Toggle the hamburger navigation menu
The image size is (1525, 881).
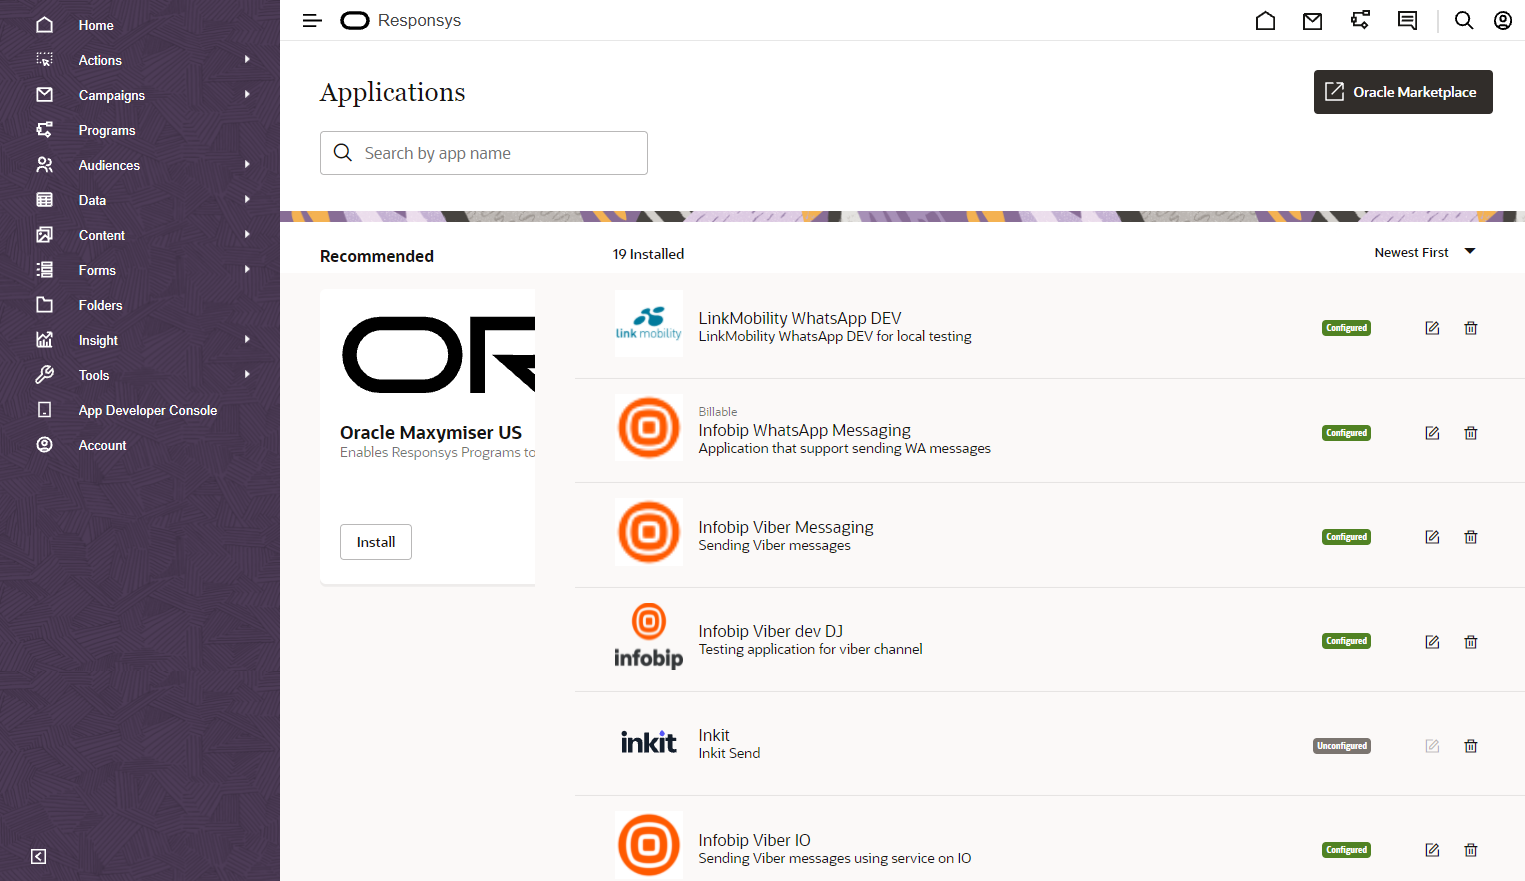coord(312,21)
